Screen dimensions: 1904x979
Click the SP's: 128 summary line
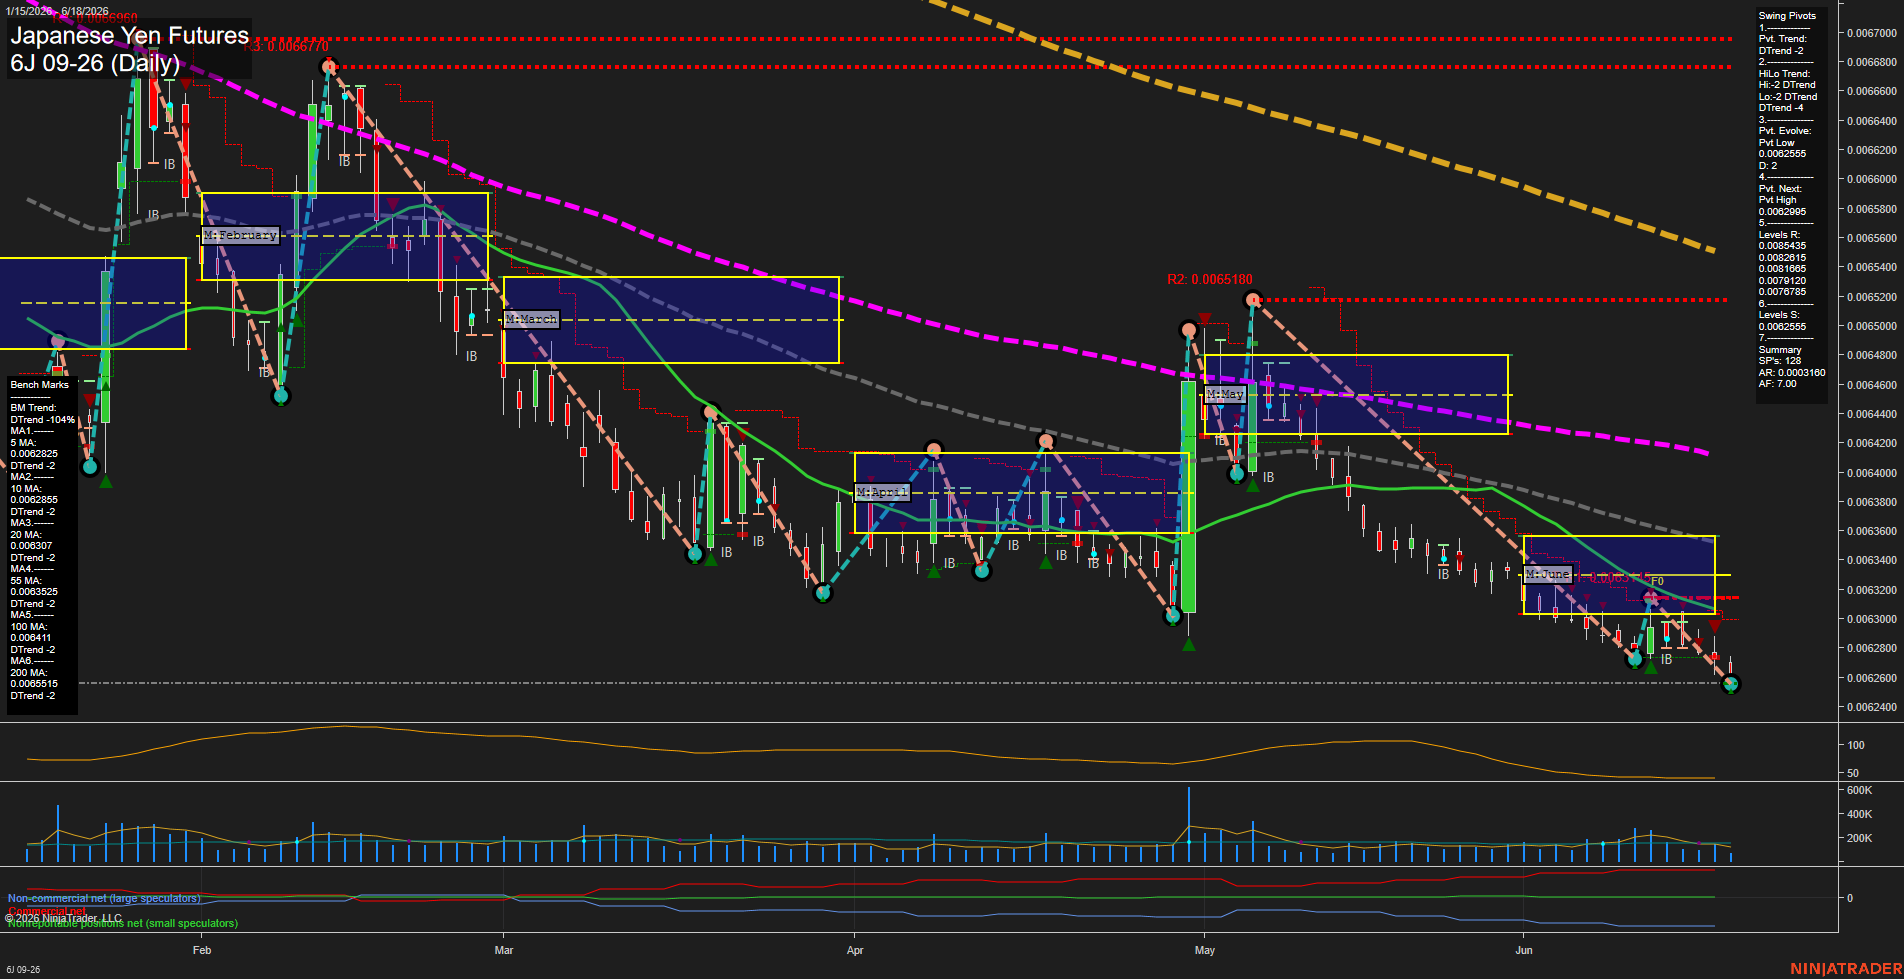[1780, 361]
